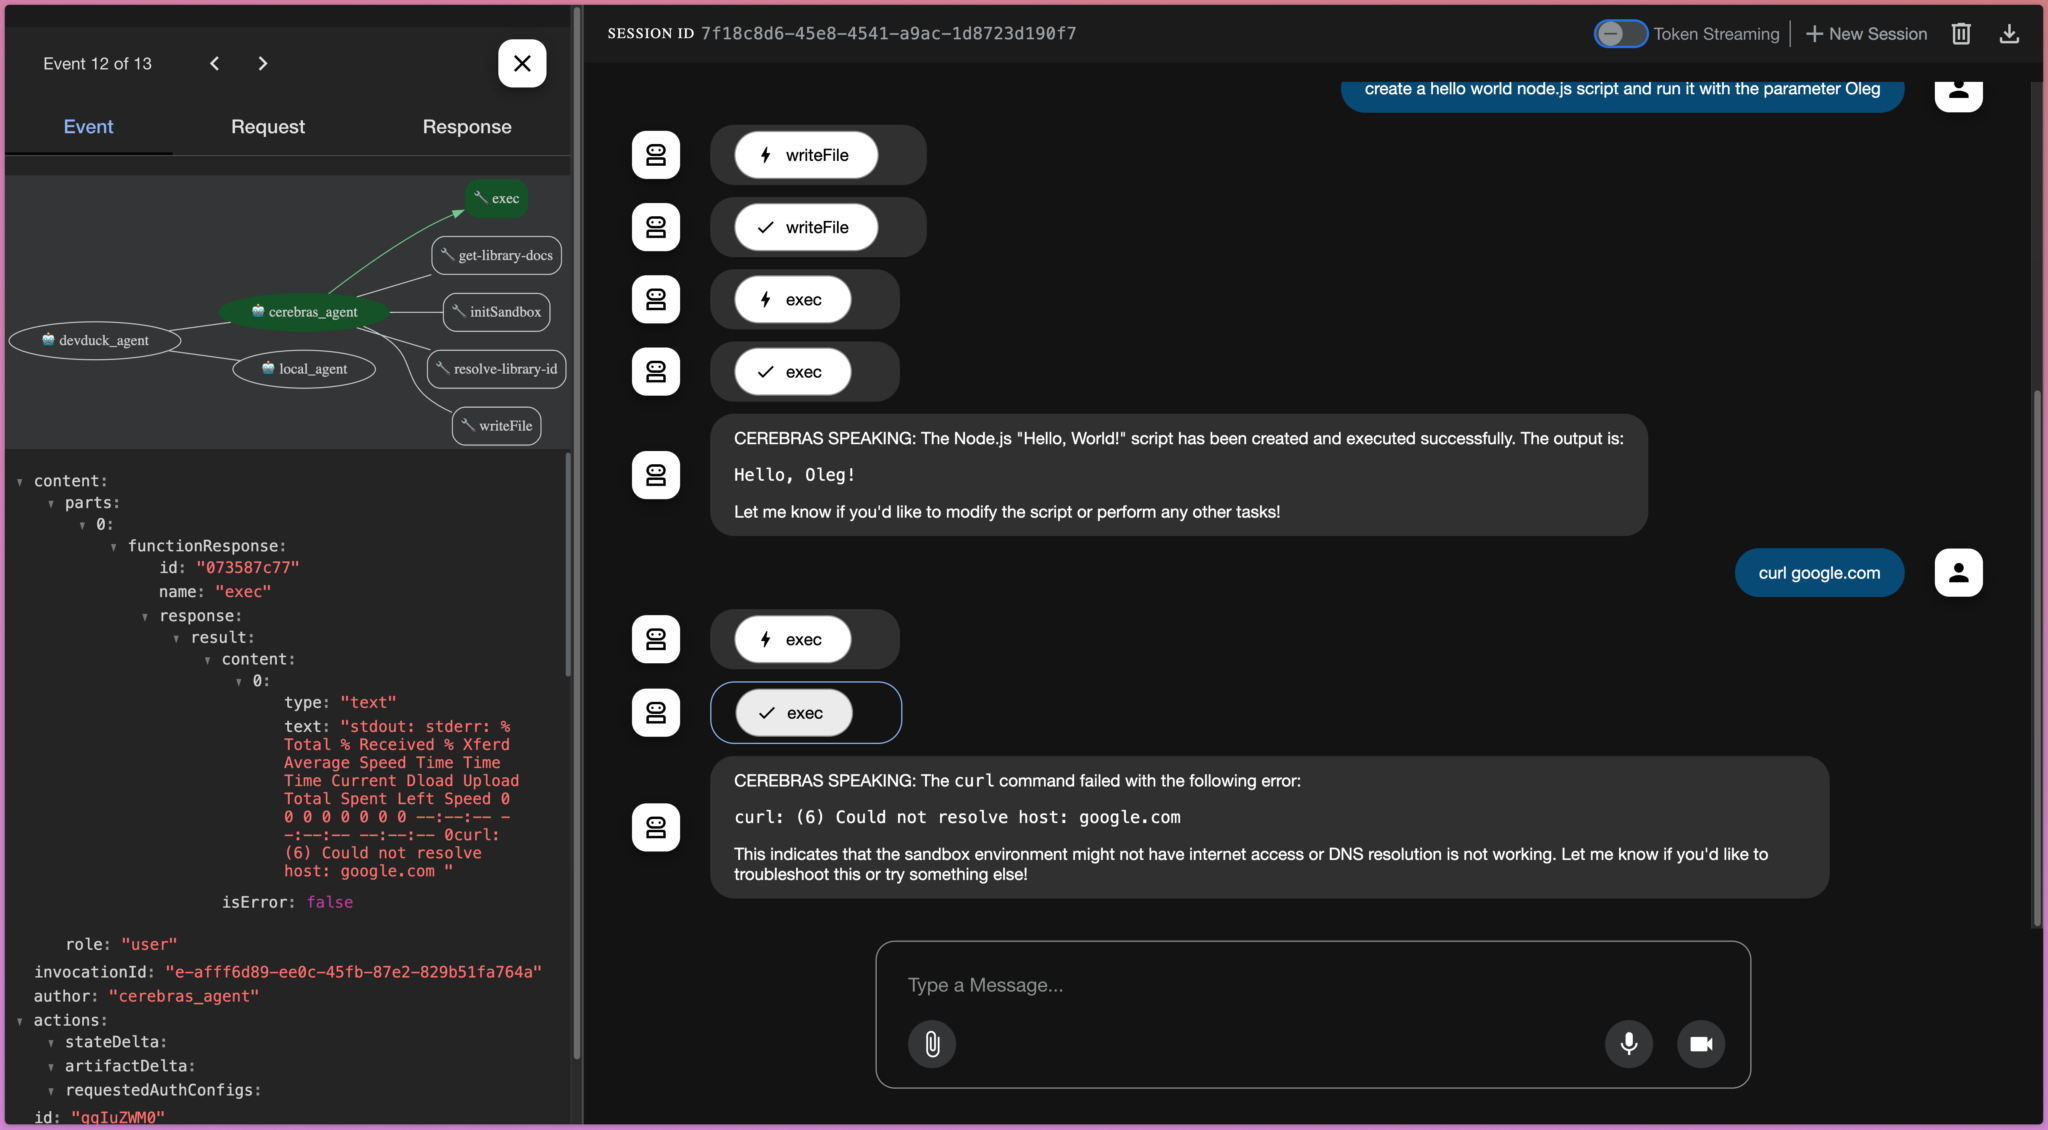Select the green exec node in the agent graph
This screenshot has width=2048, height=1130.
coord(496,198)
